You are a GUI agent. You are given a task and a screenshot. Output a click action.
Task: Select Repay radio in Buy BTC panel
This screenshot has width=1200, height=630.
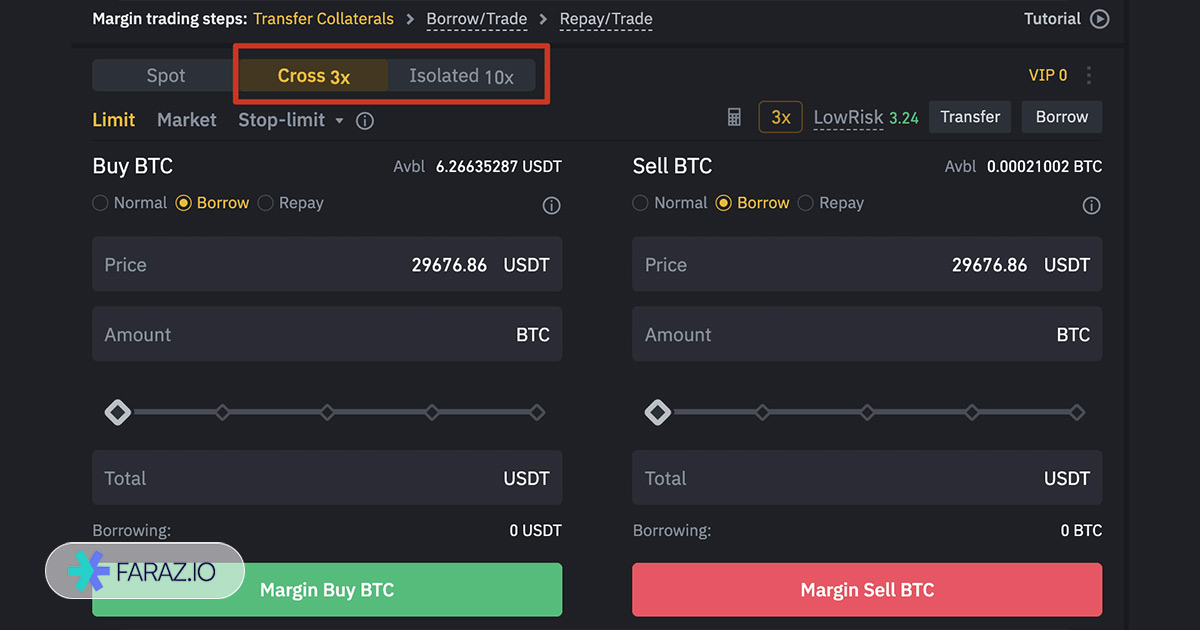point(266,203)
